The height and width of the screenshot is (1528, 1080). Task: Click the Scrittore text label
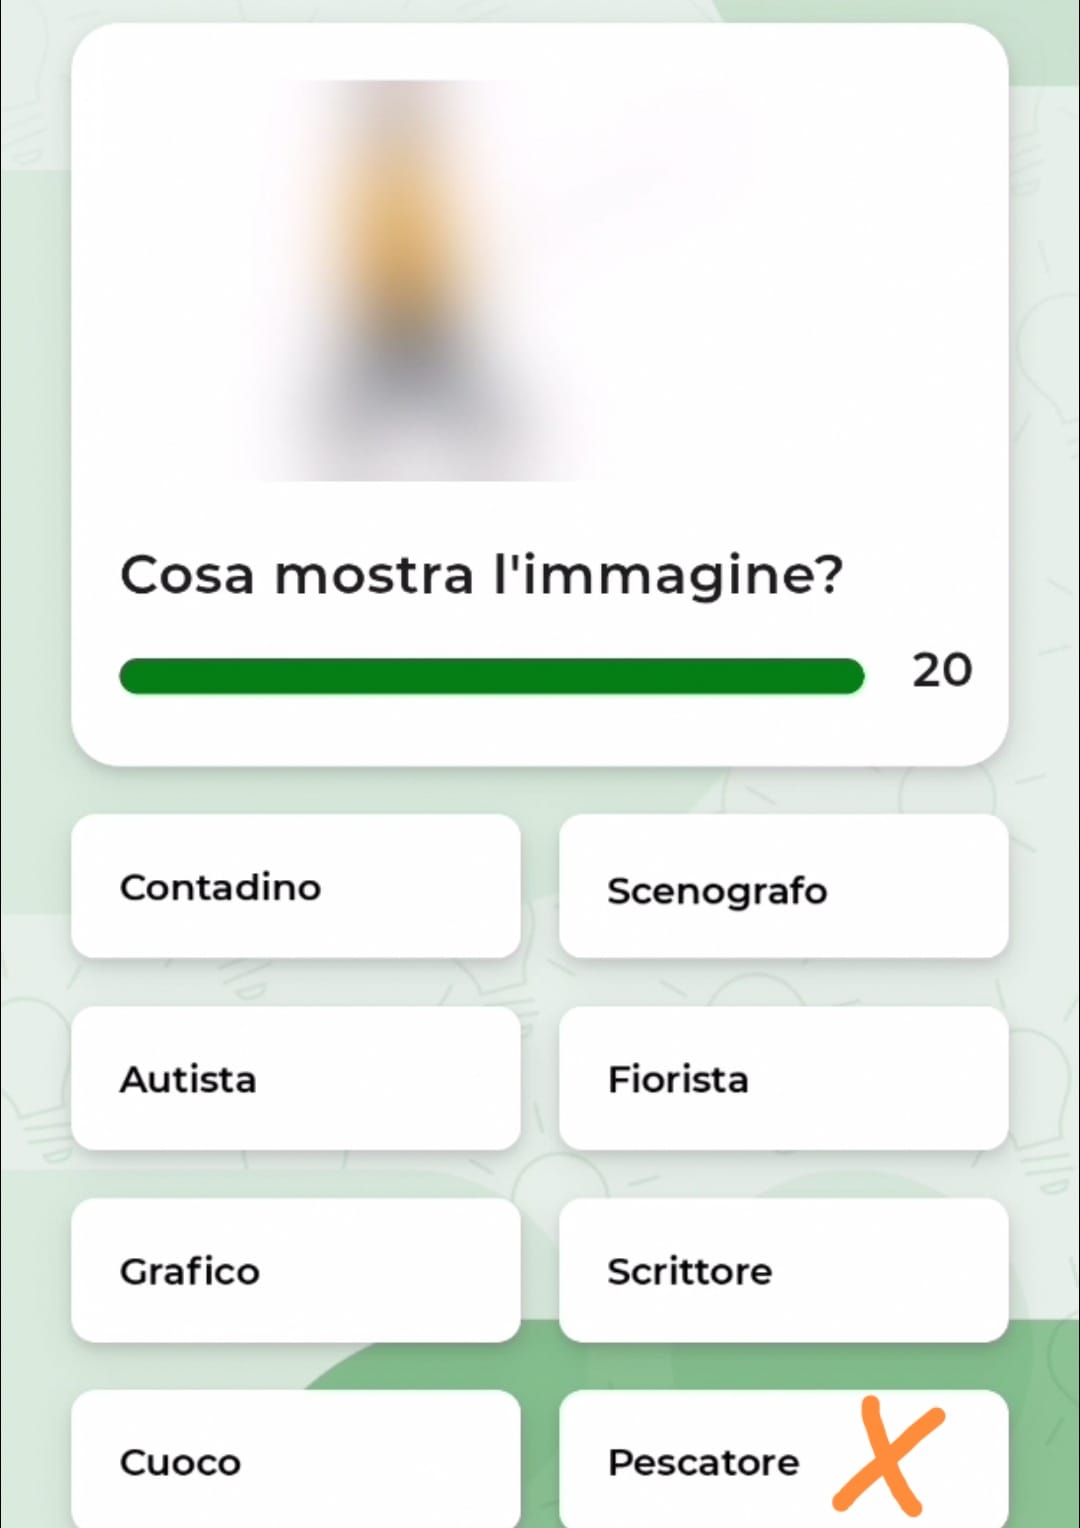[690, 1271]
